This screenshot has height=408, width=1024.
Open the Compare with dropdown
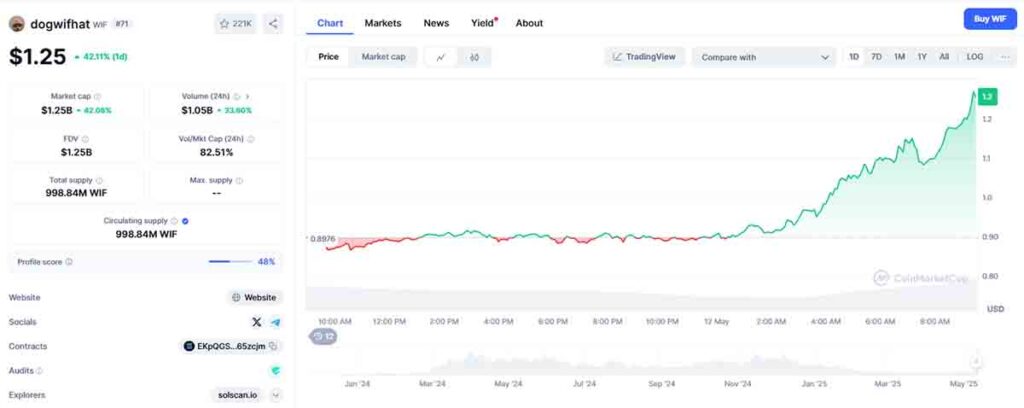coord(763,57)
